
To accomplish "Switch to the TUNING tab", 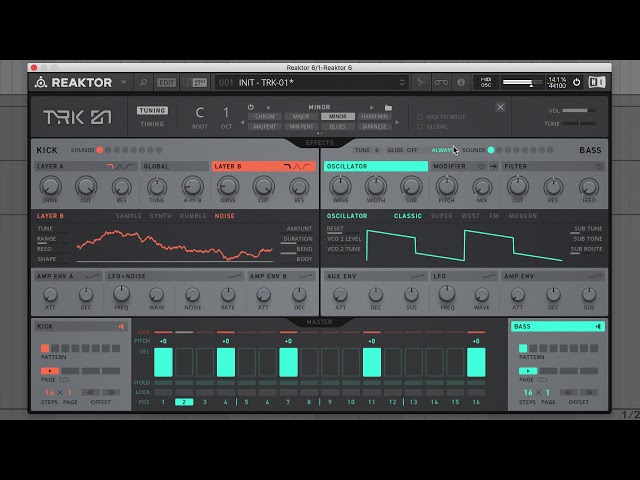I will (x=152, y=111).
